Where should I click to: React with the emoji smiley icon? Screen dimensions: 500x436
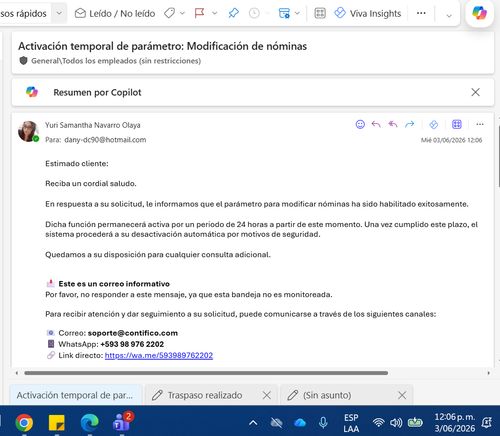pyautogui.click(x=360, y=124)
